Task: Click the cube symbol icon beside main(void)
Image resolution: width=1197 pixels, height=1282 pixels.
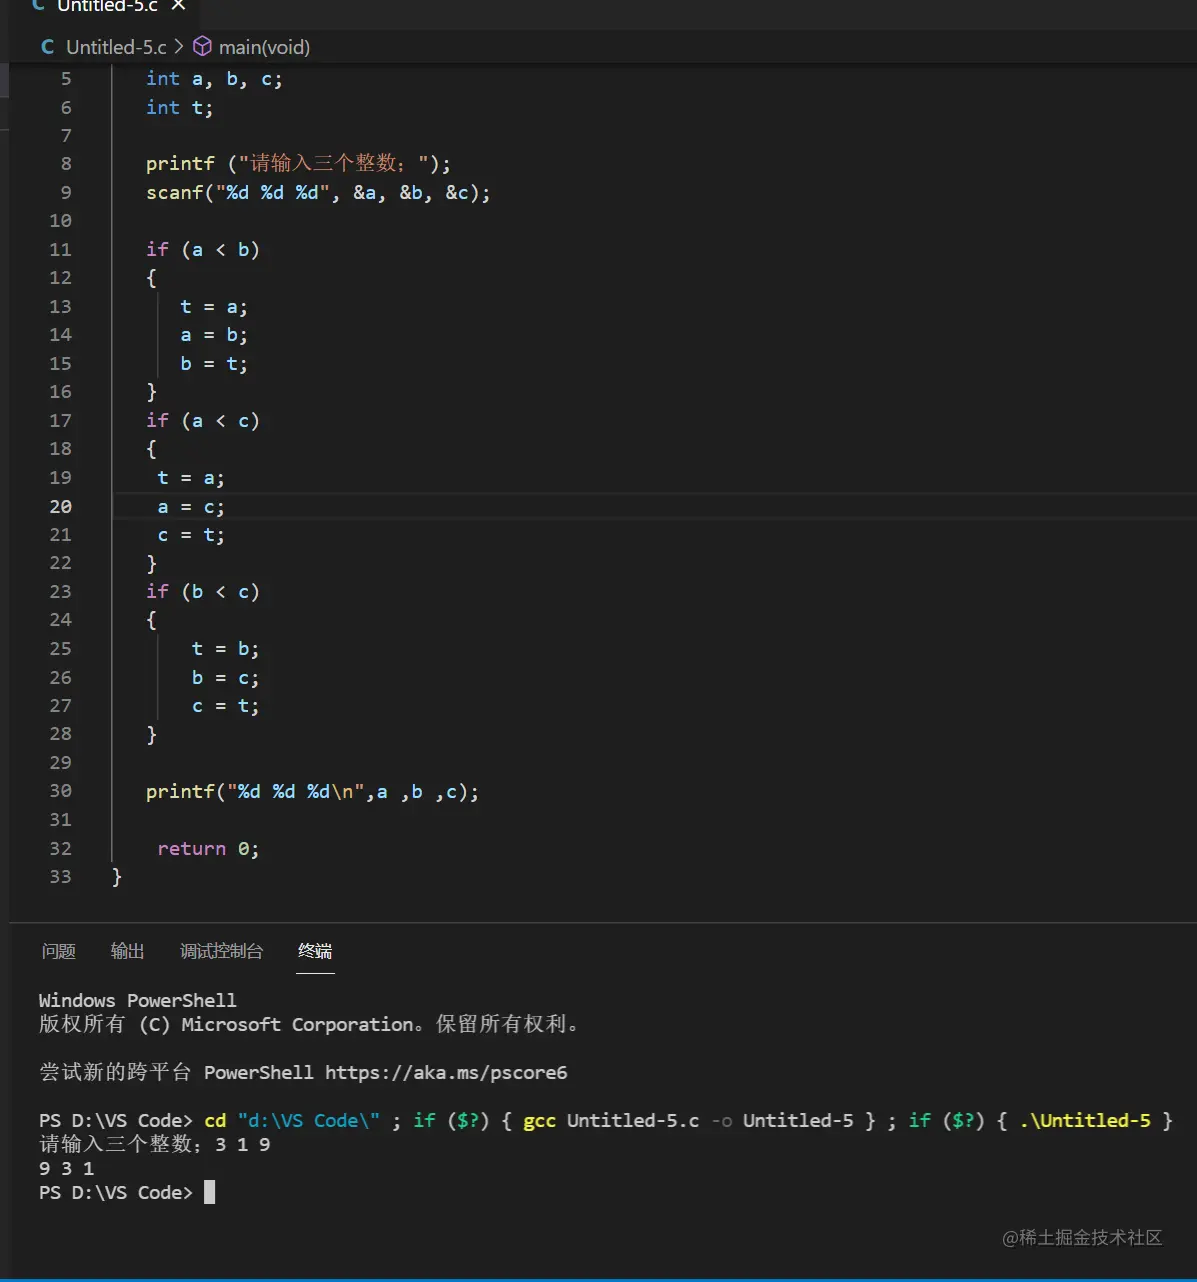Action: [x=202, y=46]
